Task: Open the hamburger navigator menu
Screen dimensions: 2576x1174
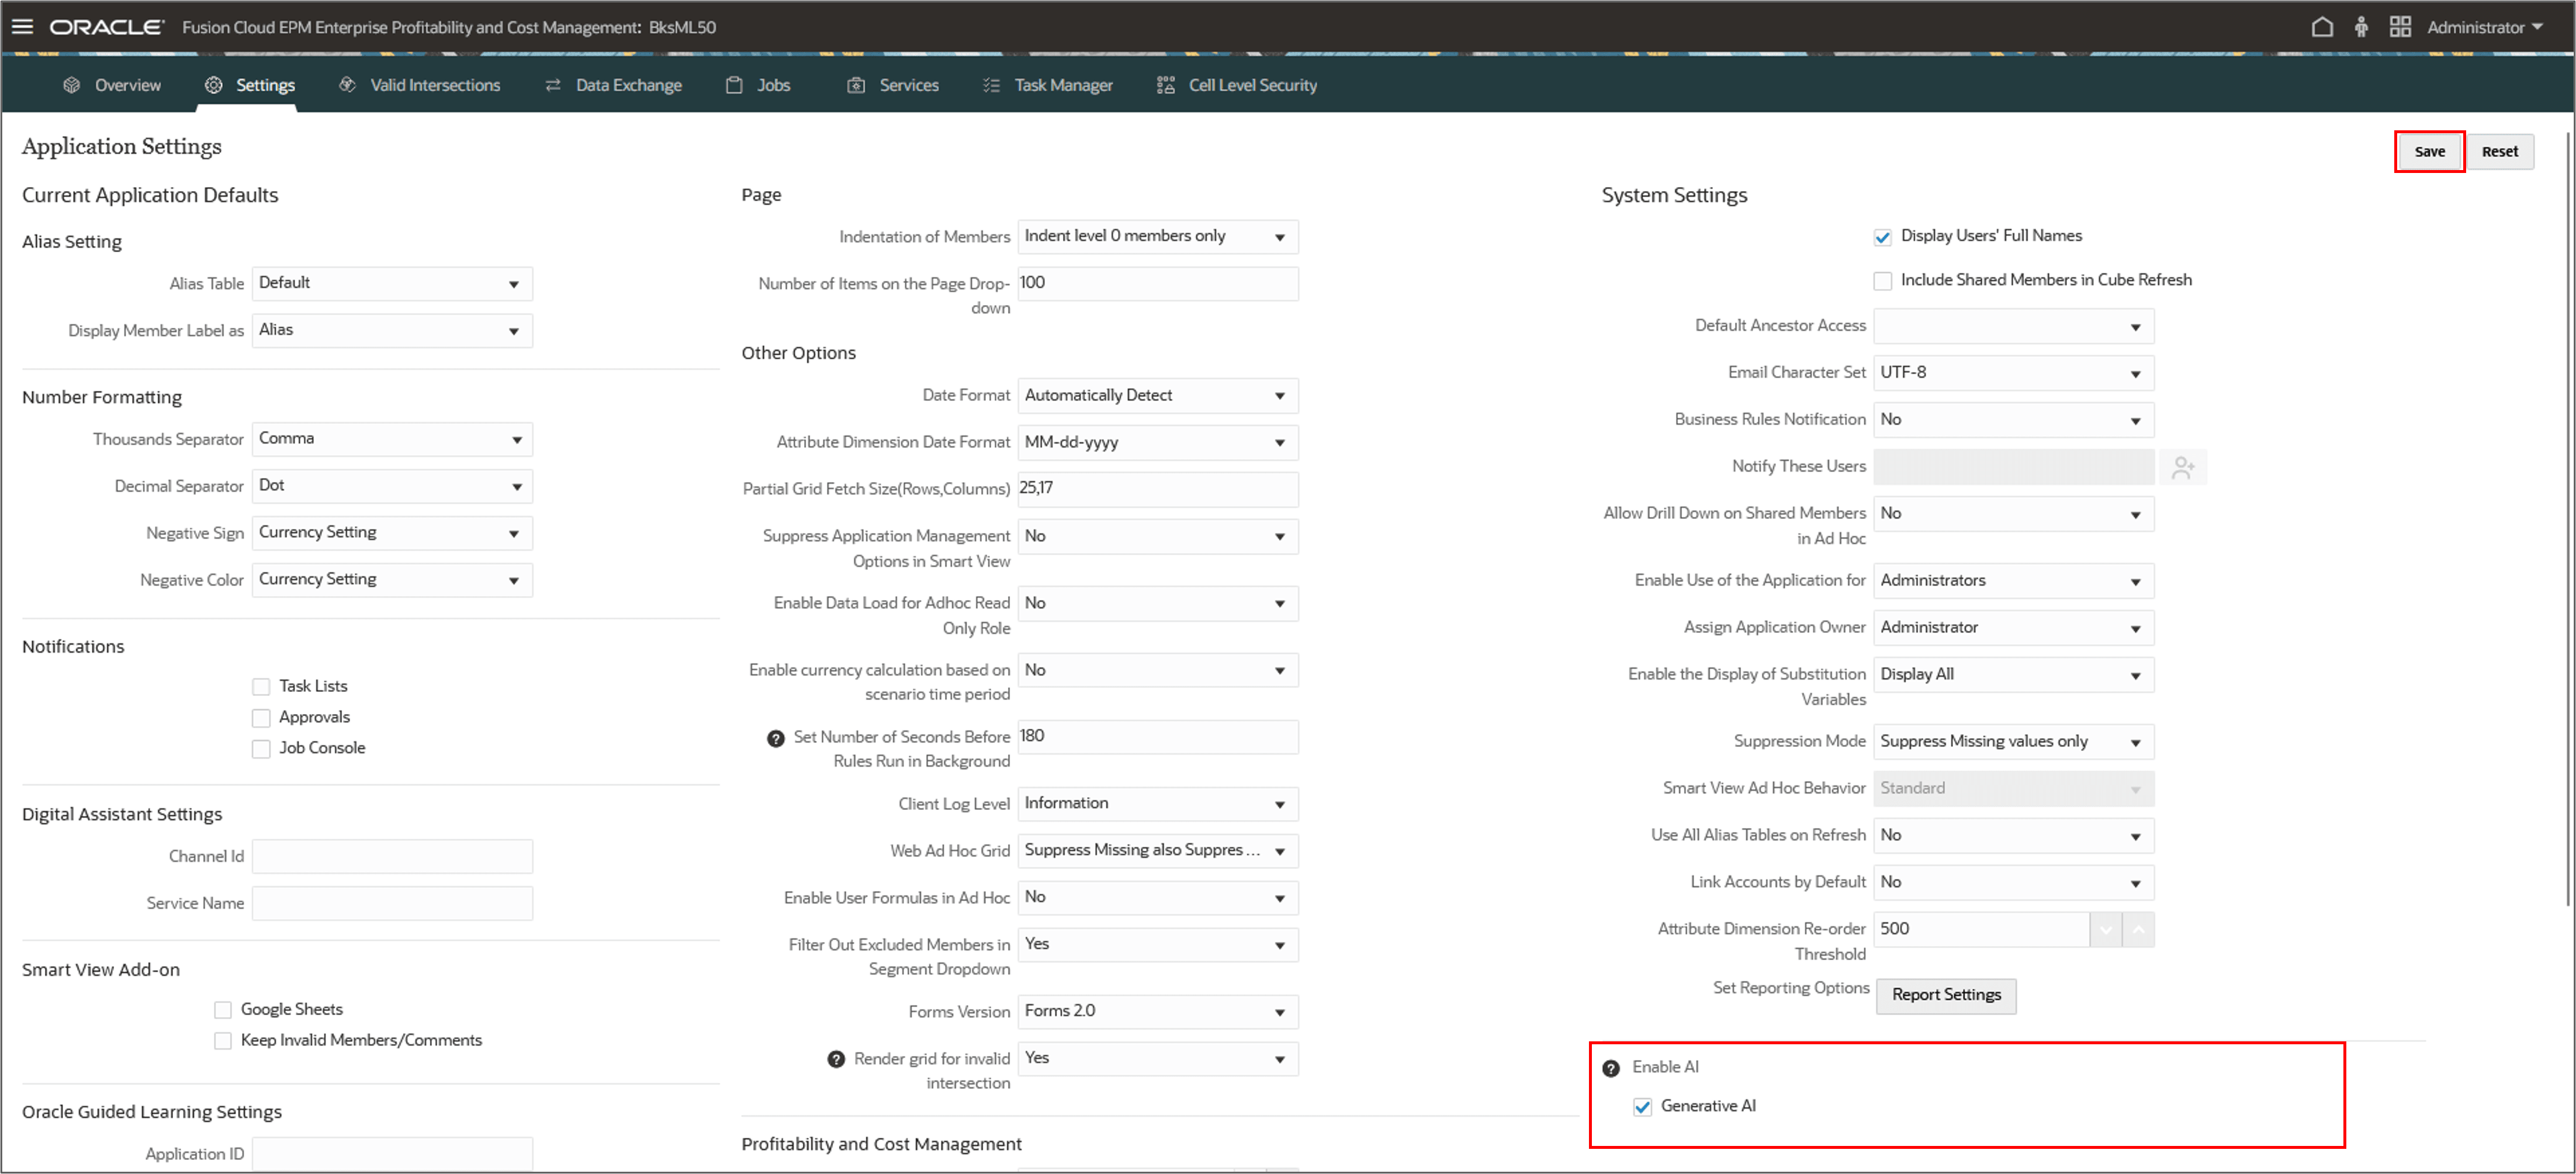Action: 22,27
